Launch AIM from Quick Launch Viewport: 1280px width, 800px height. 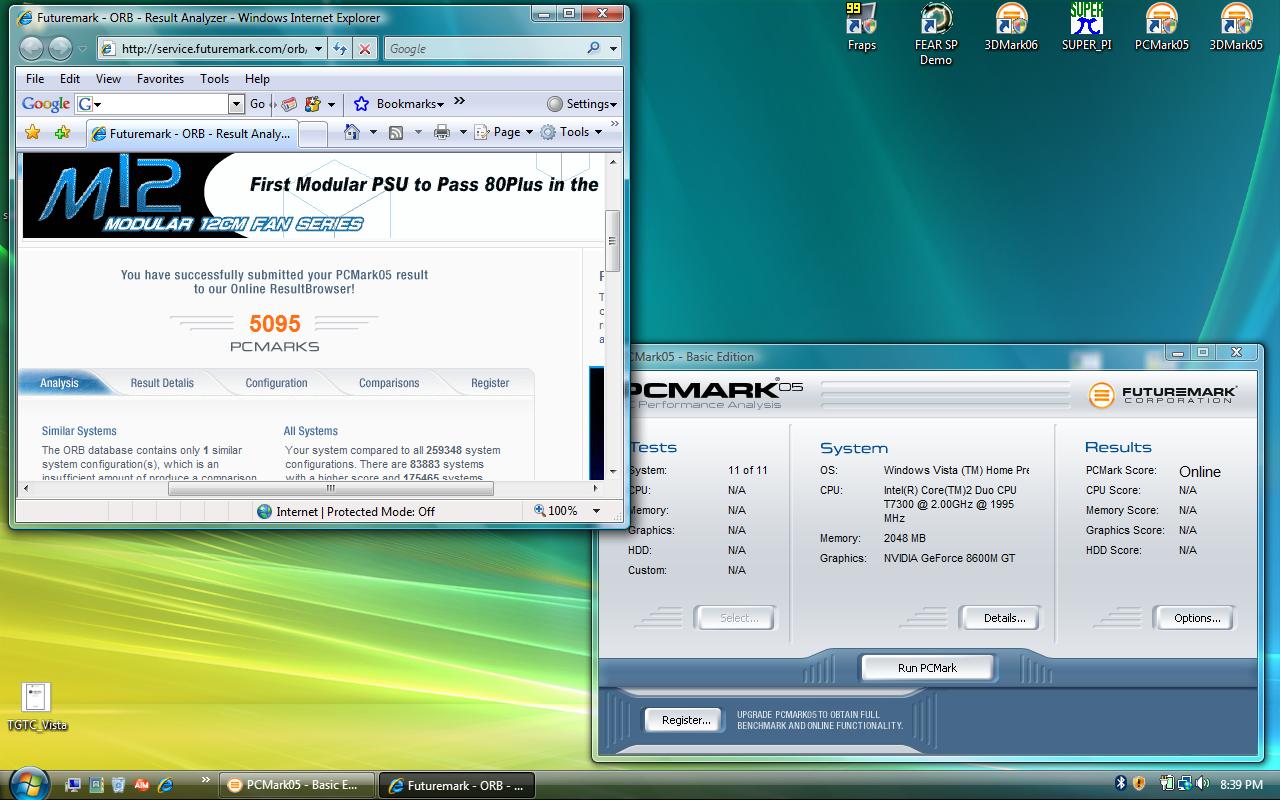click(x=142, y=785)
